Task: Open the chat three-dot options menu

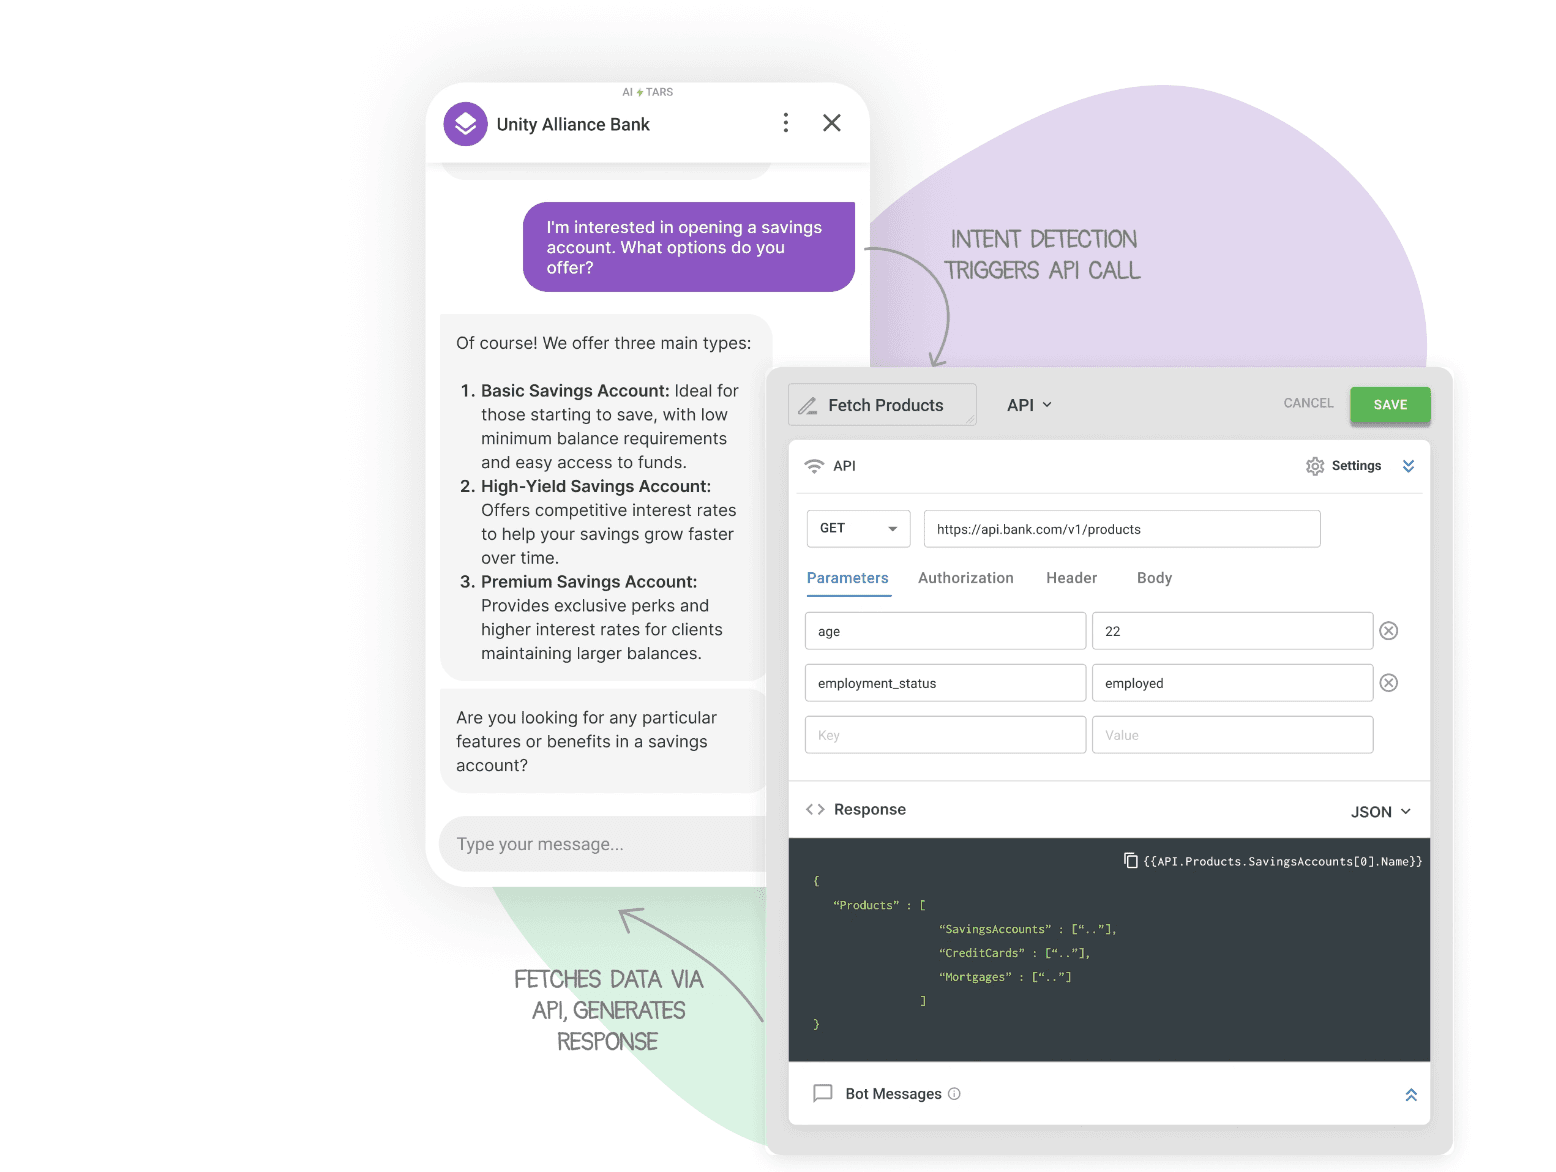Action: click(786, 123)
